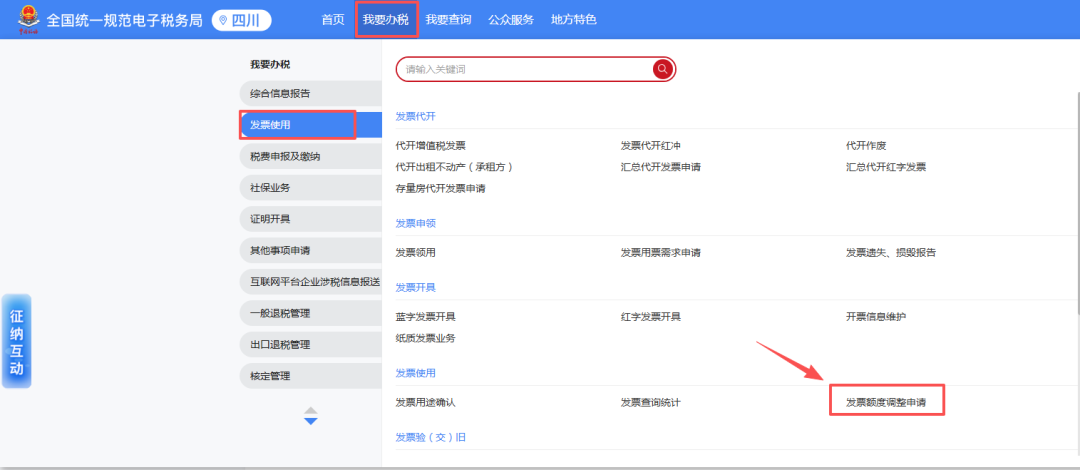Open 蓝字发票开具 link
The width and height of the screenshot is (1080, 470).
click(426, 317)
